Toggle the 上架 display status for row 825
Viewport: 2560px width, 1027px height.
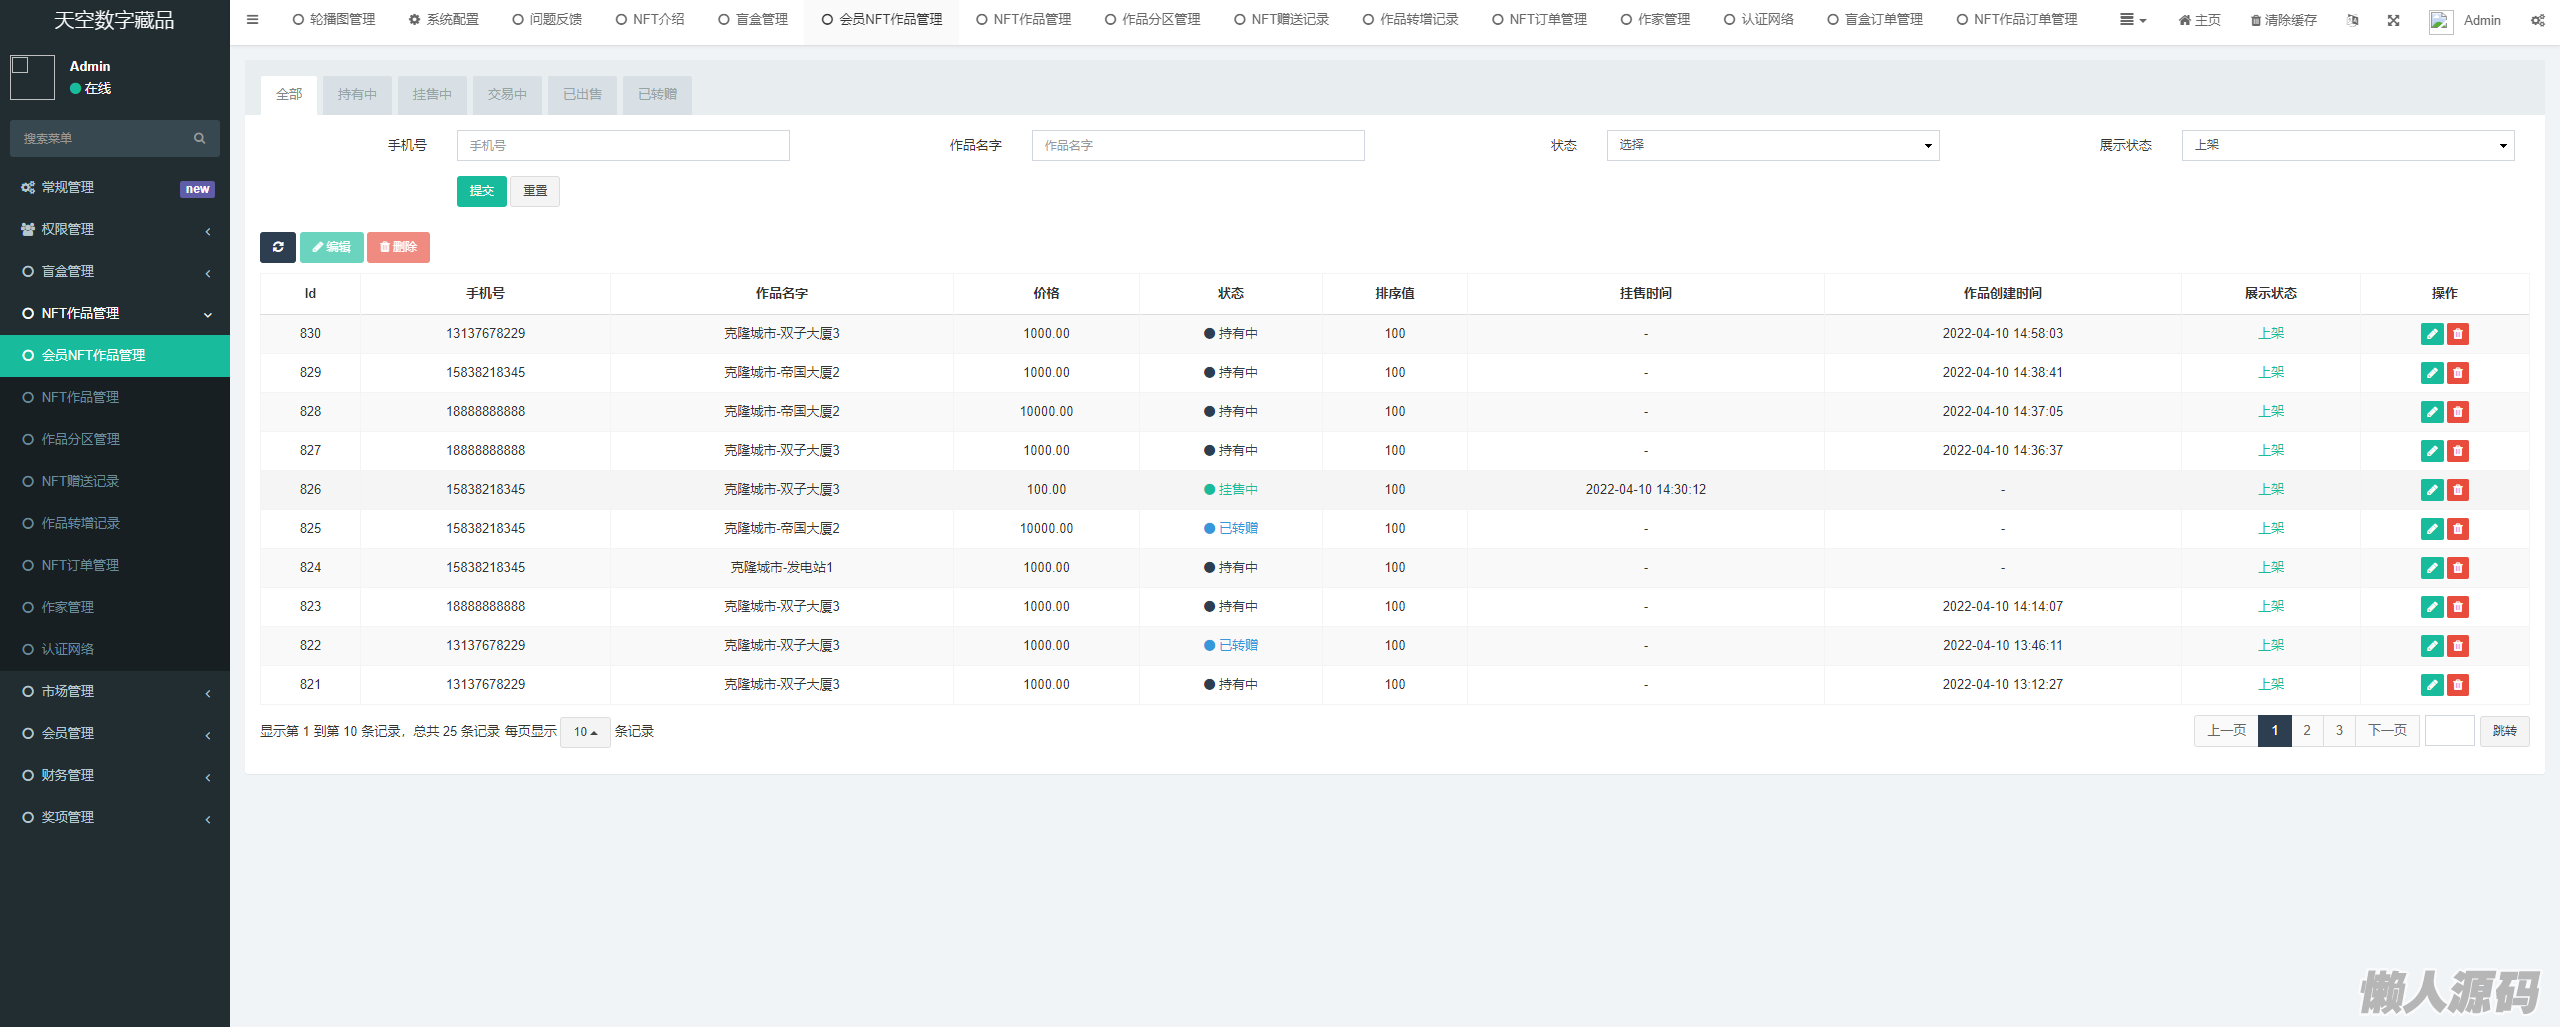coord(2270,528)
